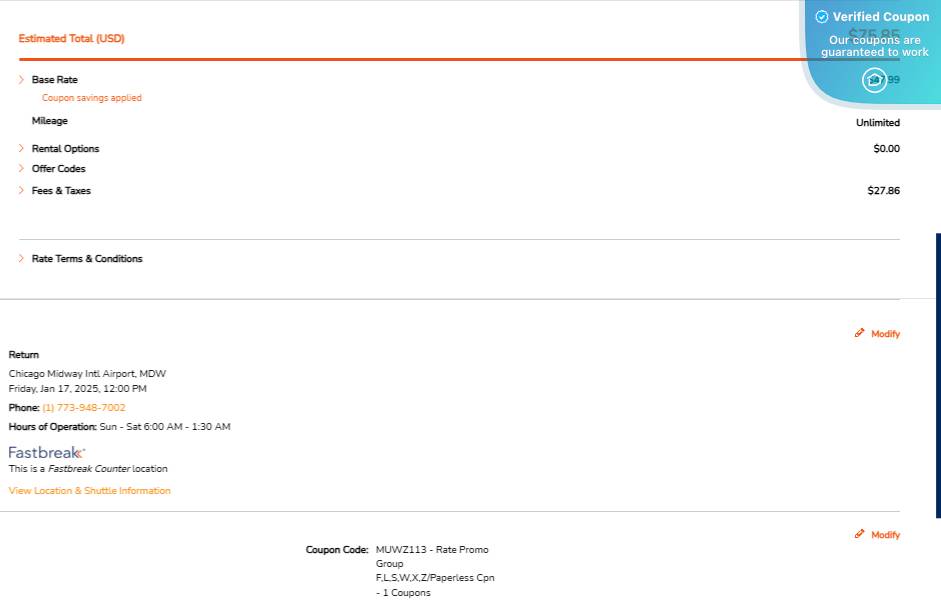Expand the Fees & Taxes chevron
The height and width of the screenshot is (608, 941).
pyautogui.click(x=21, y=191)
